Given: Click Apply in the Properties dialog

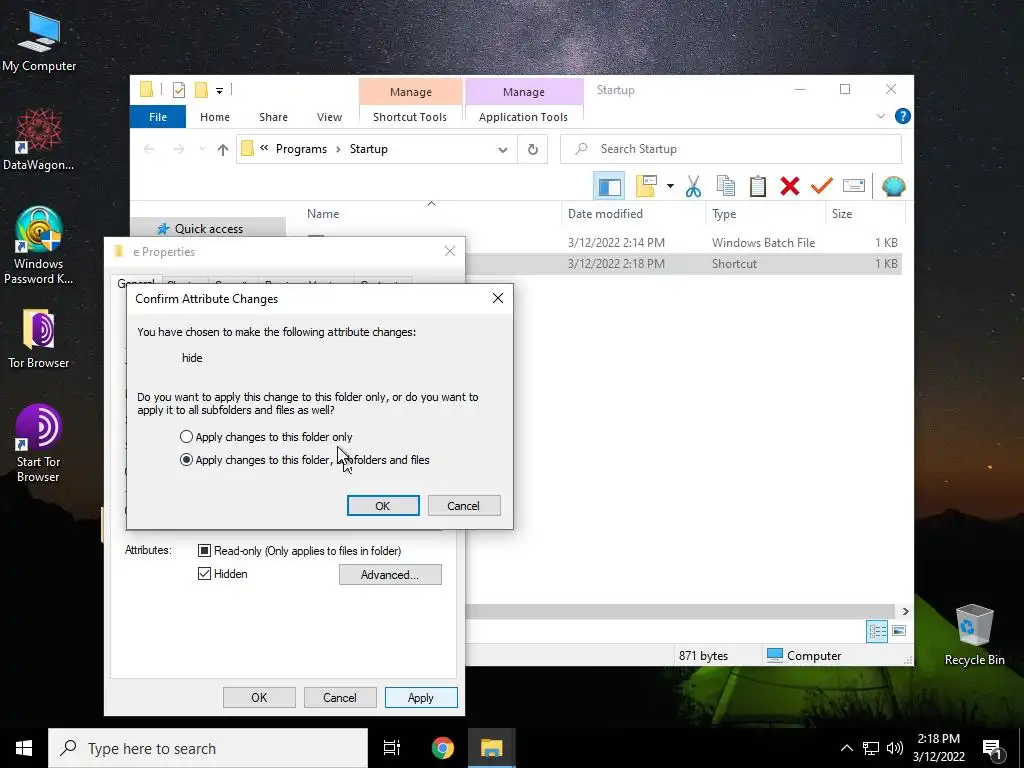Looking at the screenshot, I should tap(421, 697).
